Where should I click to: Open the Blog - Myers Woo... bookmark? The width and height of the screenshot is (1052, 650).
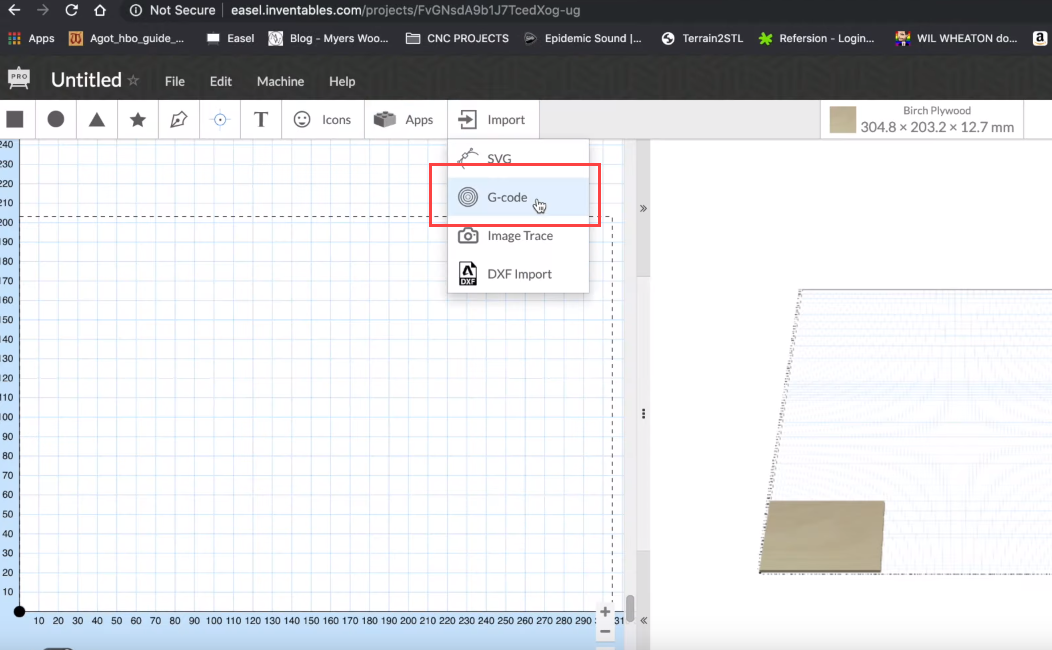pos(328,38)
